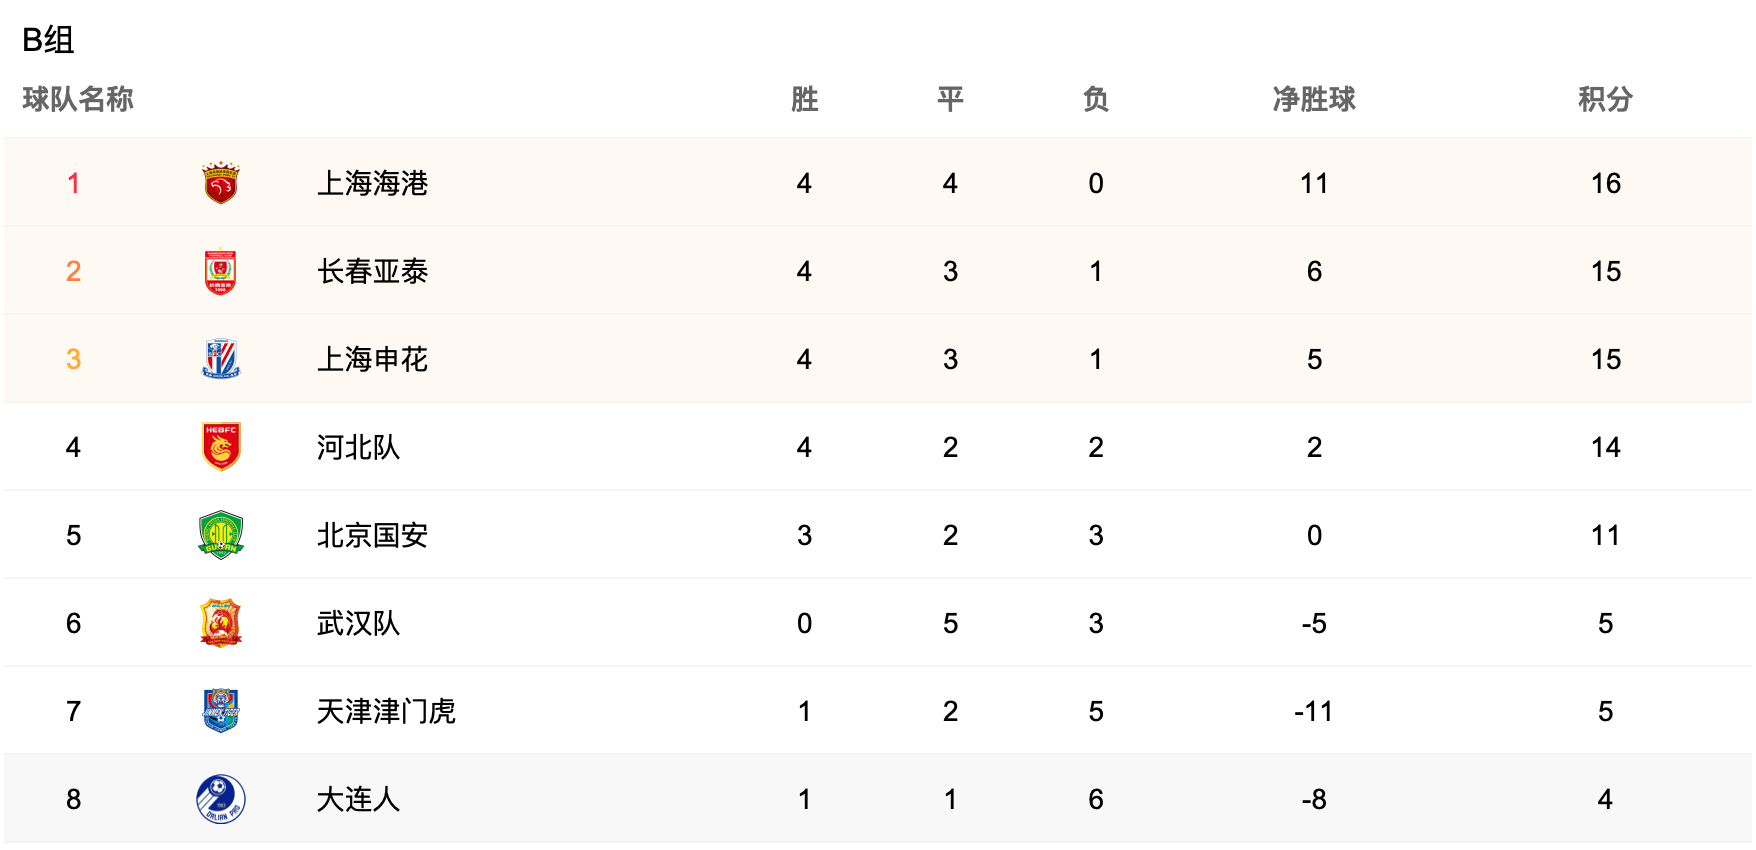Select the 大连人 team name
This screenshot has height=850, width=1756.
358,799
